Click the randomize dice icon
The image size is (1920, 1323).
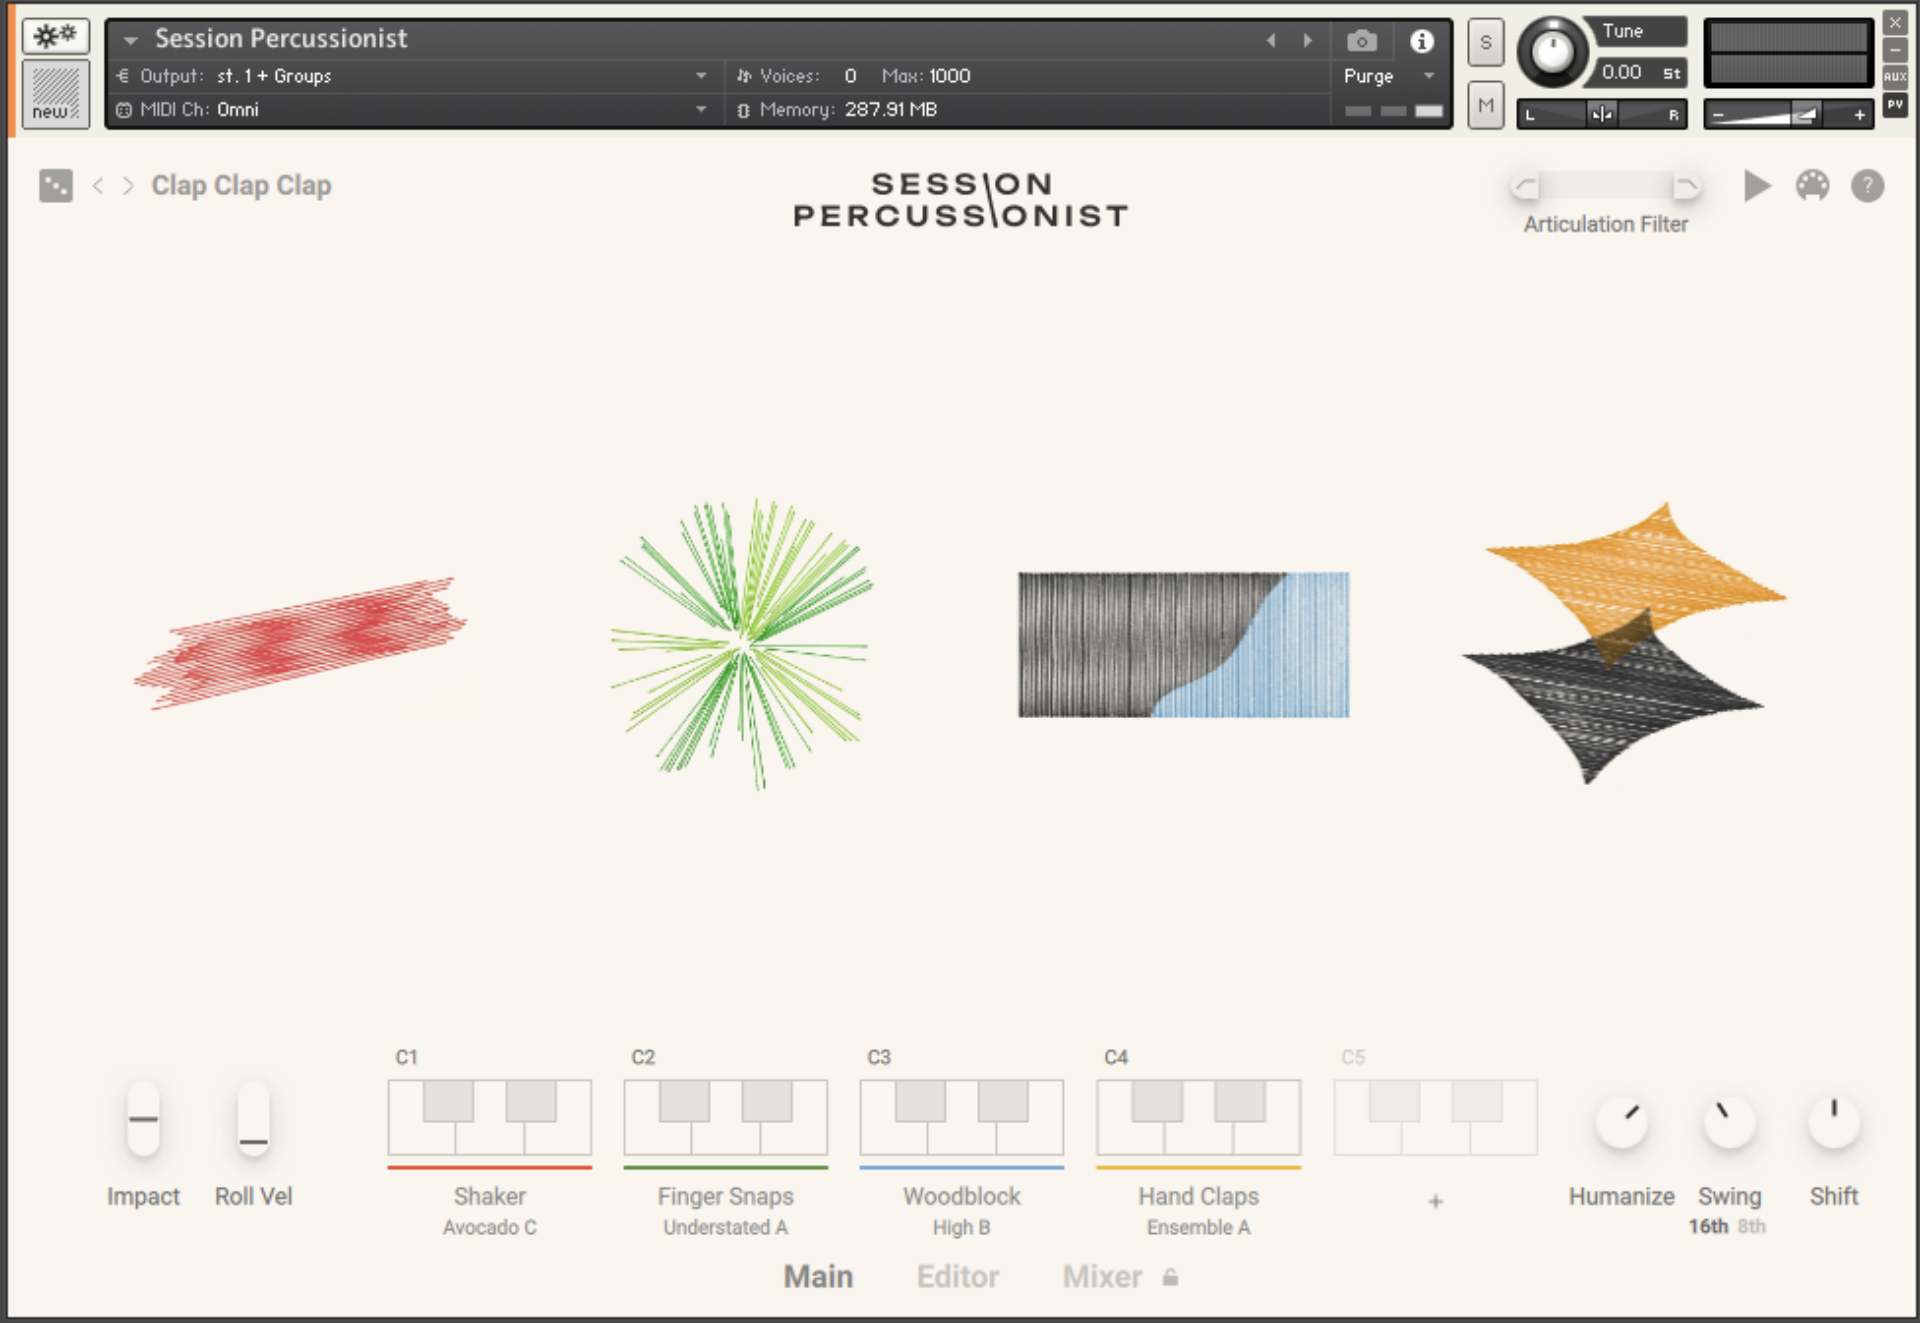(x=56, y=186)
